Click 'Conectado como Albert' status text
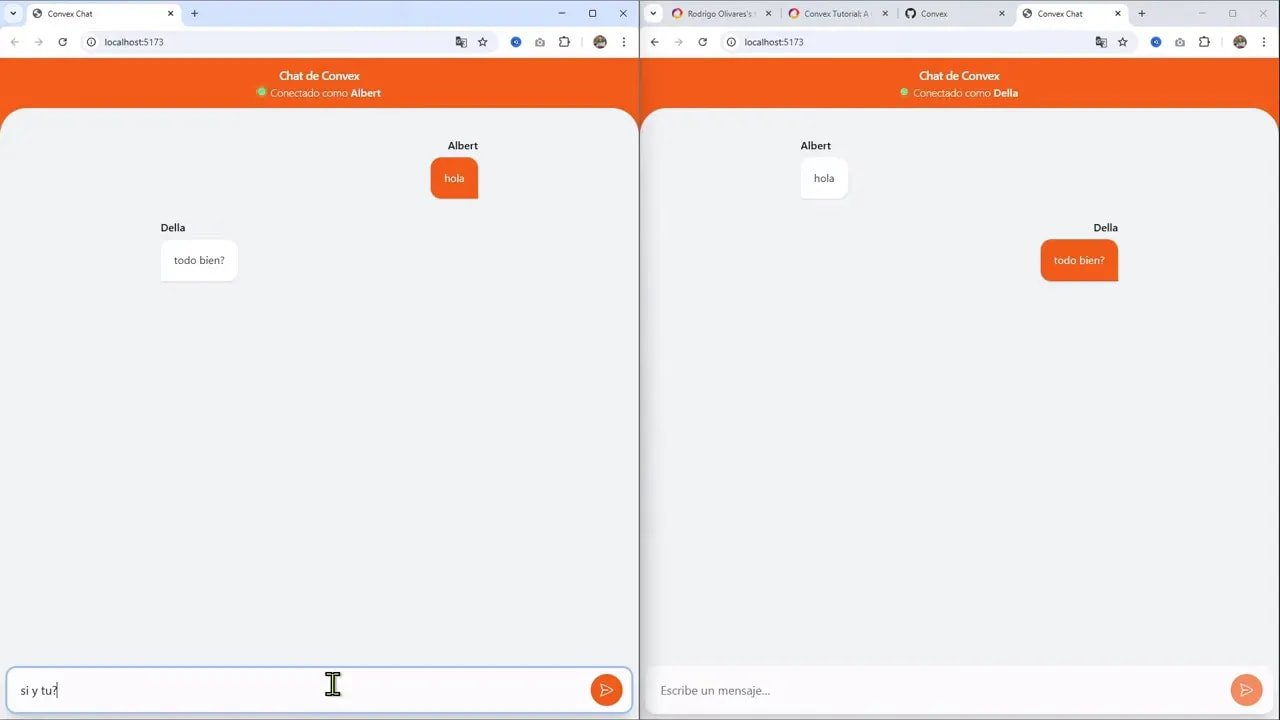The image size is (1280, 720). pyautogui.click(x=325, y=93)
